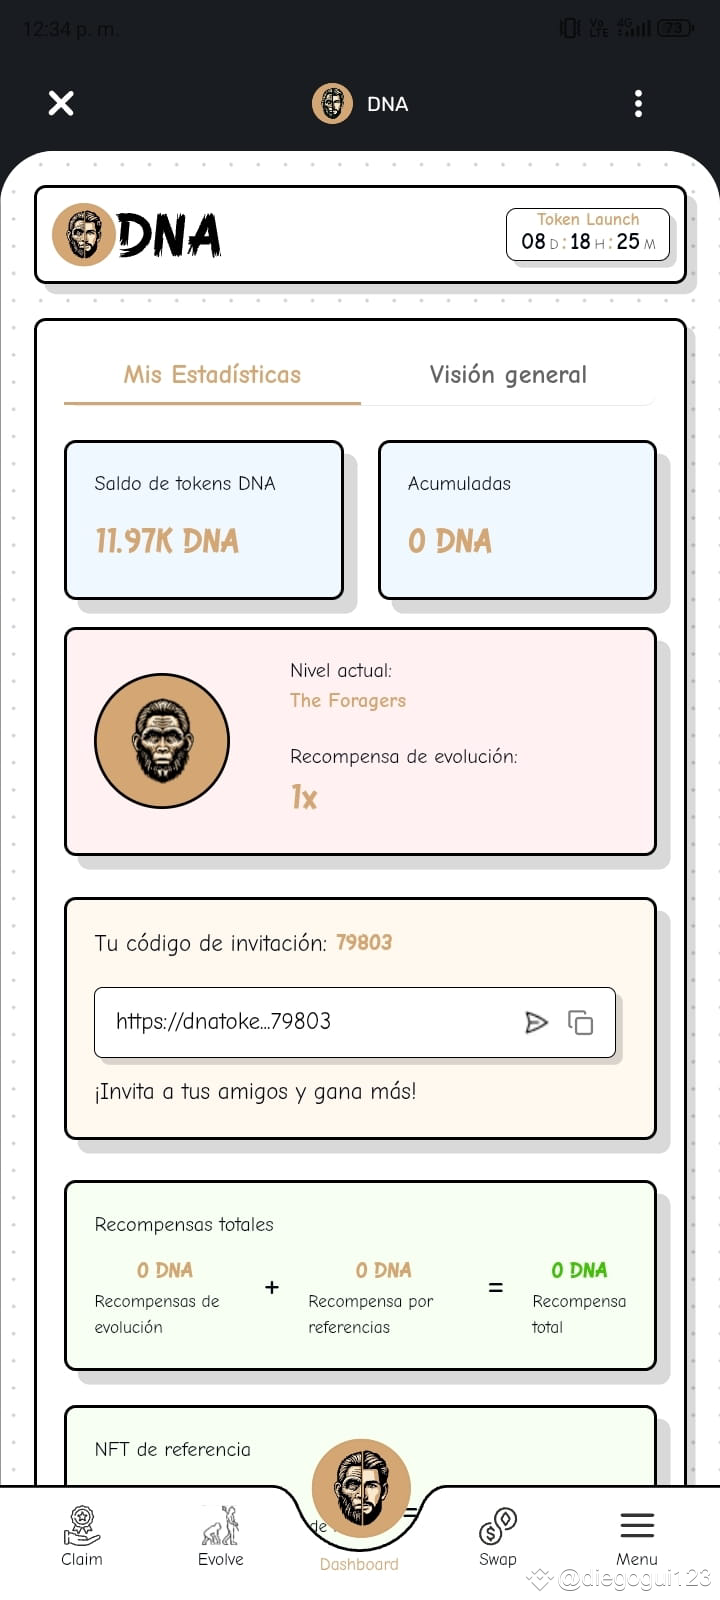Tap the Swap coins icon

497,1524
